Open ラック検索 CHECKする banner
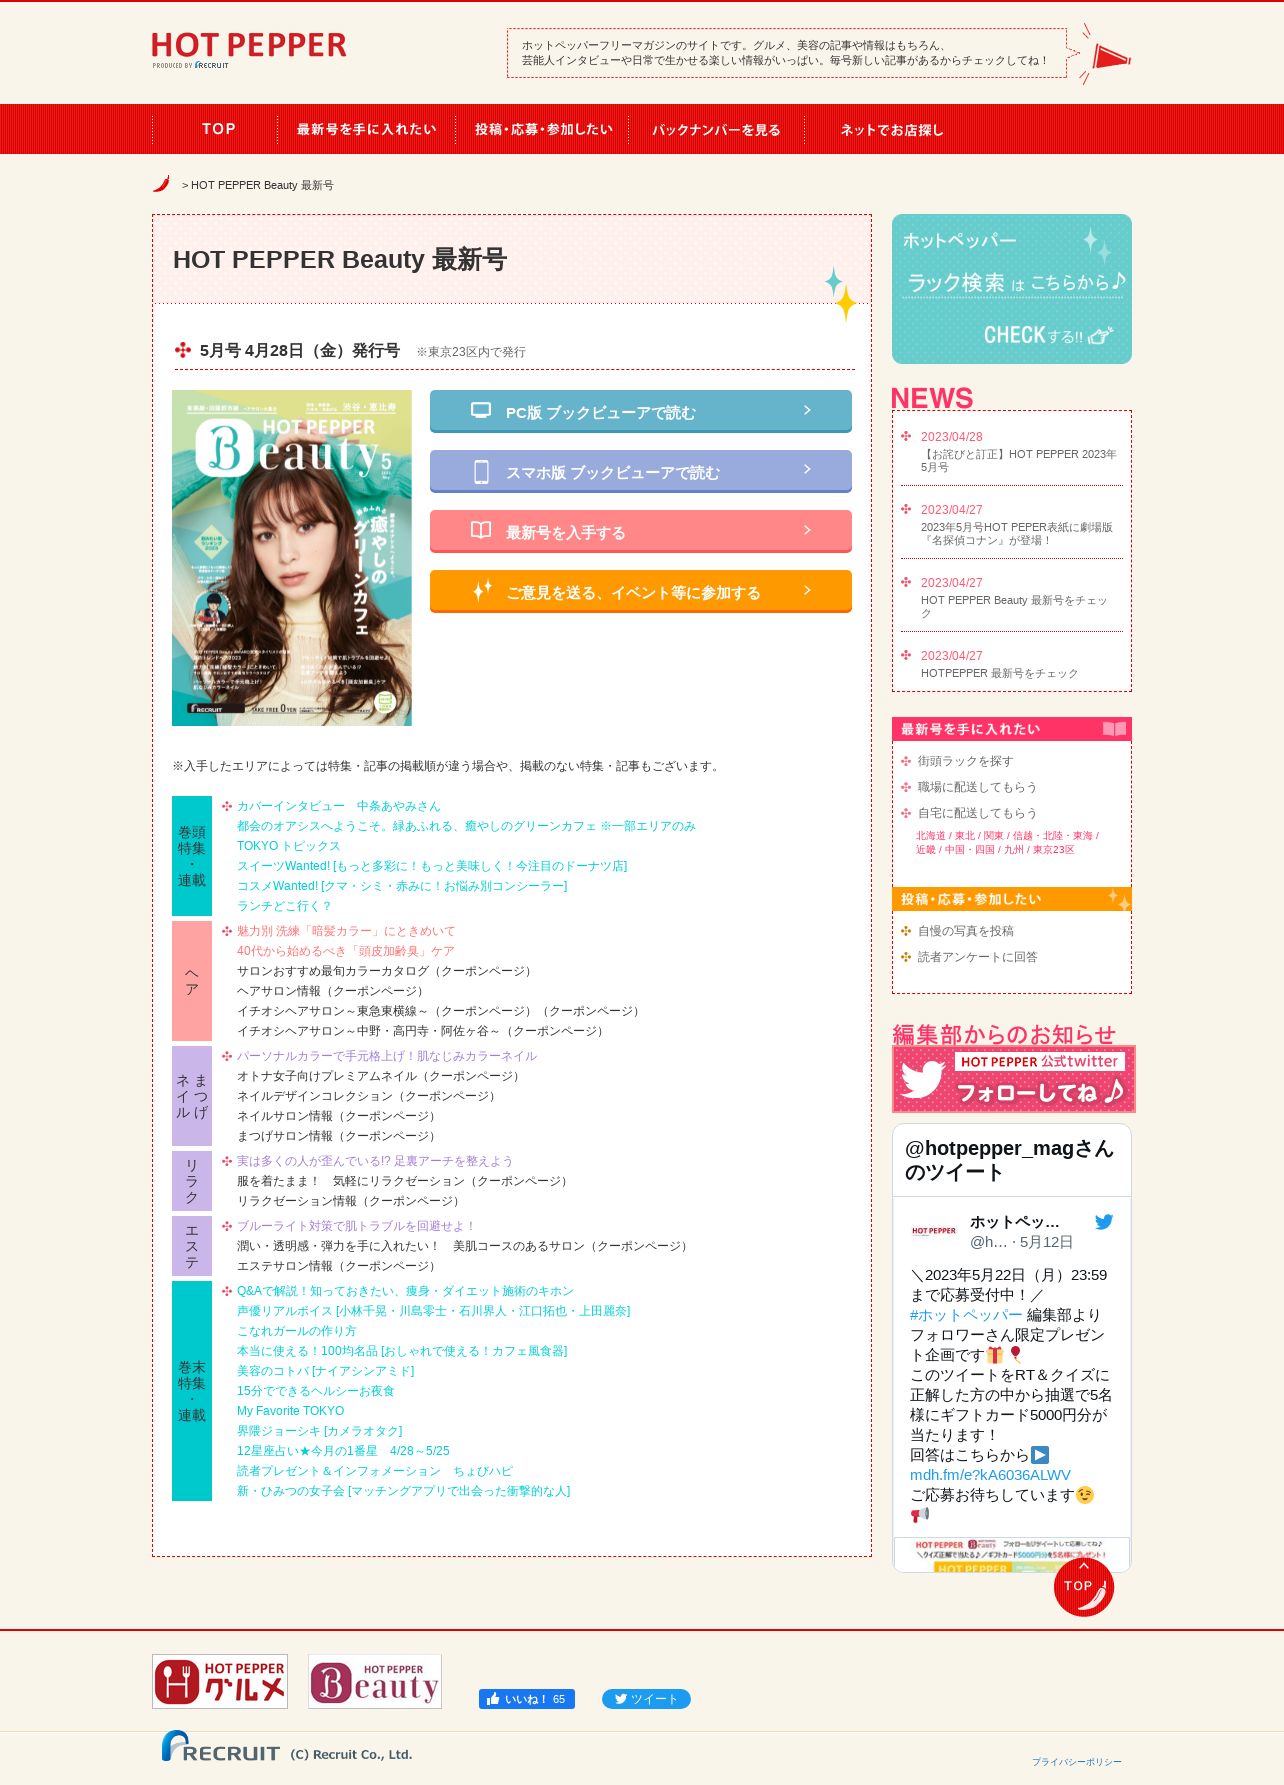The height and width of the screenshot is (1785, 1284). pos(1012,289)
